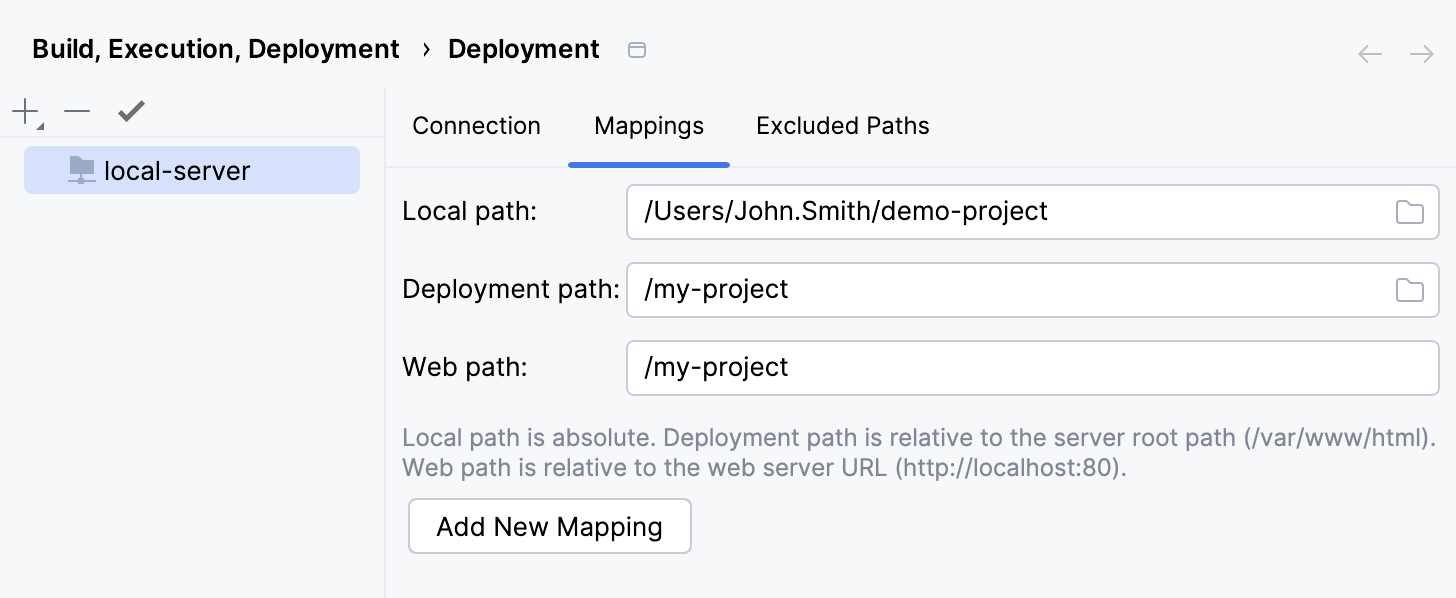The width and height of the screenshot is (1456, 598).
Task: Navigate to Build, Execution, Deployment breadcrumb
Action: [x=216, y=48]
